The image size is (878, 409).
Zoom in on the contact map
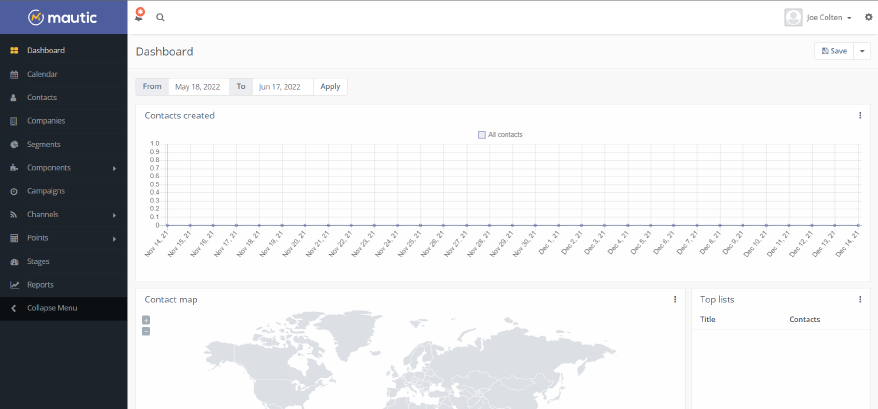point(146,320)
